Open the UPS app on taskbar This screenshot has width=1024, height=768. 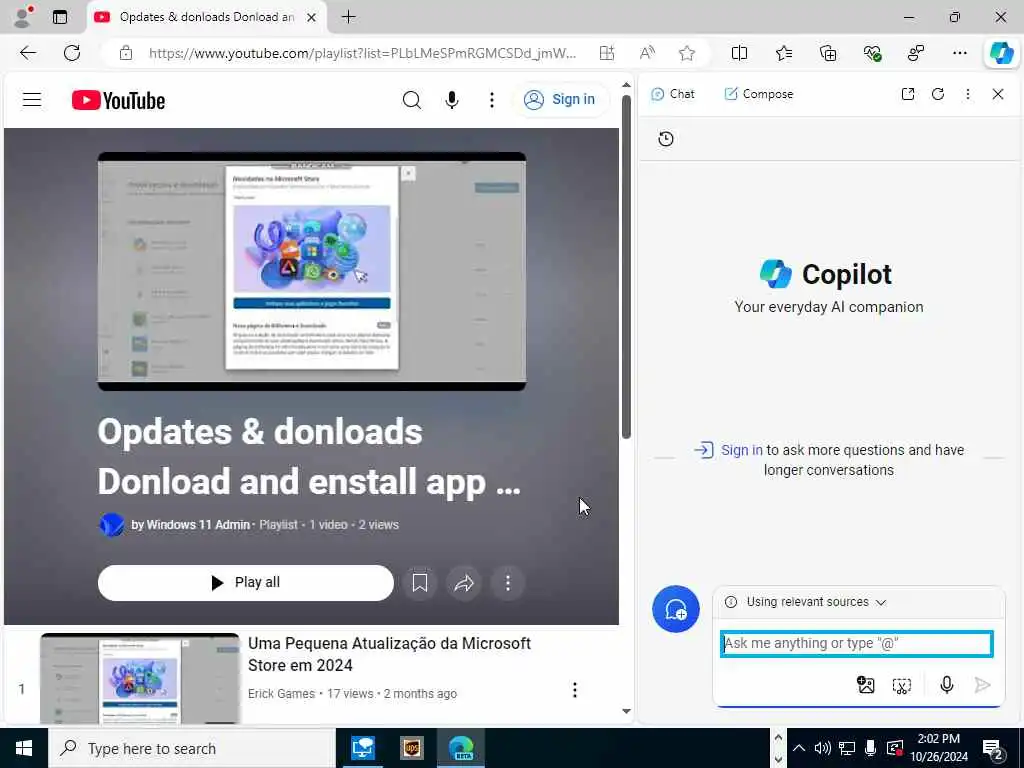click(x=412, y=748)
